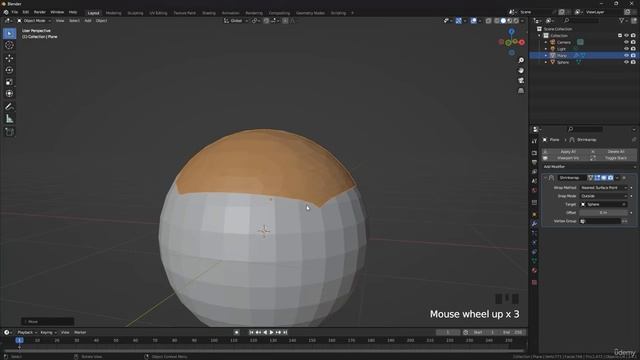
Task: Open the Snap Mode dropdown
Action: click(x=604, y=196)
